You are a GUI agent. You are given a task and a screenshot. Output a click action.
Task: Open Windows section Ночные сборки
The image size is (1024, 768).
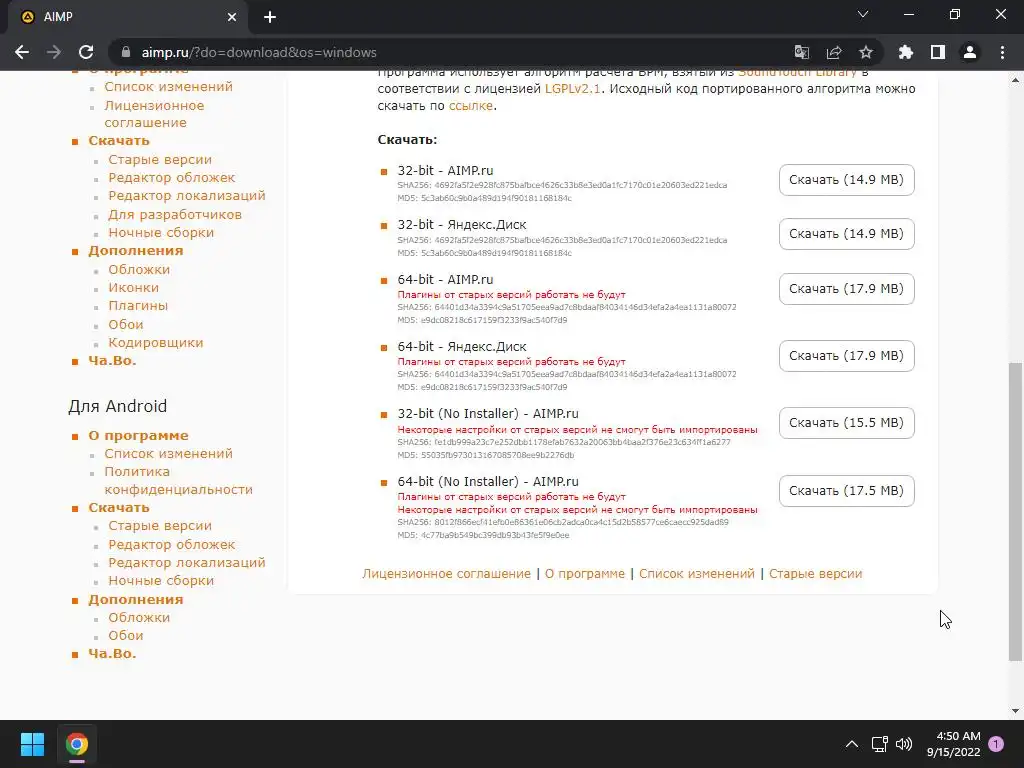click(161, 232)
